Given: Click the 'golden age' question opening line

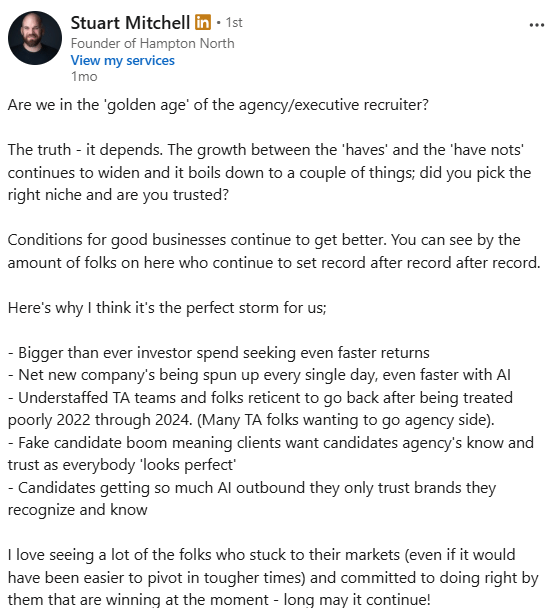Looking at the screenshot, I should coord(218,105).
